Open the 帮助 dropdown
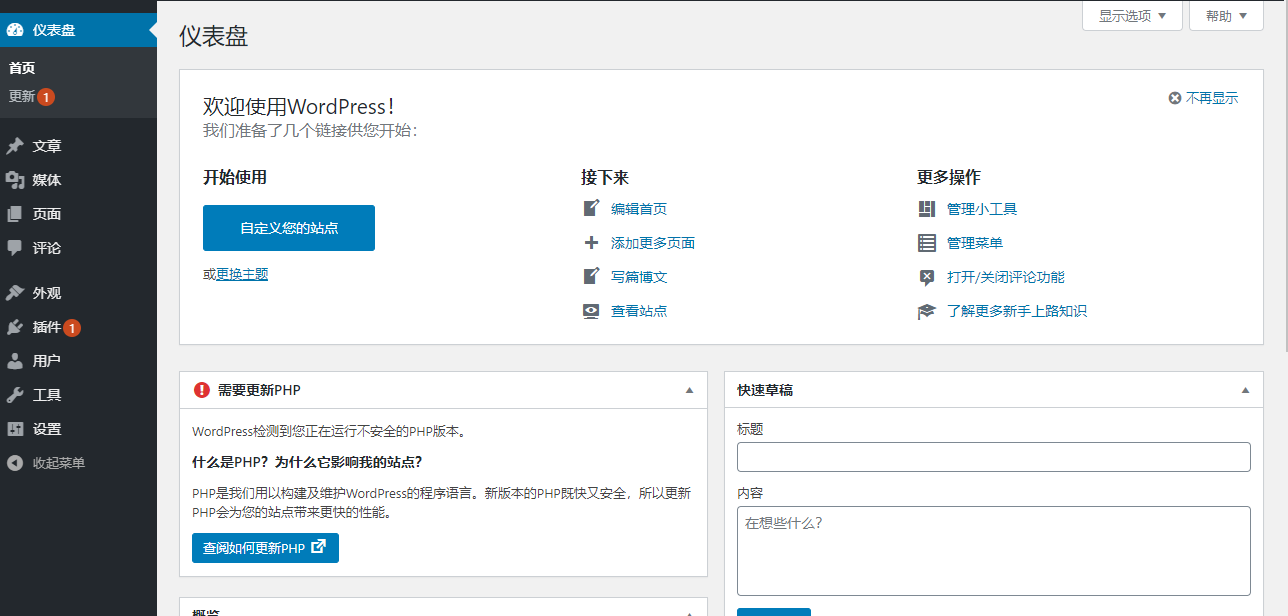 pyautogui.click(x=1226, y=15)
